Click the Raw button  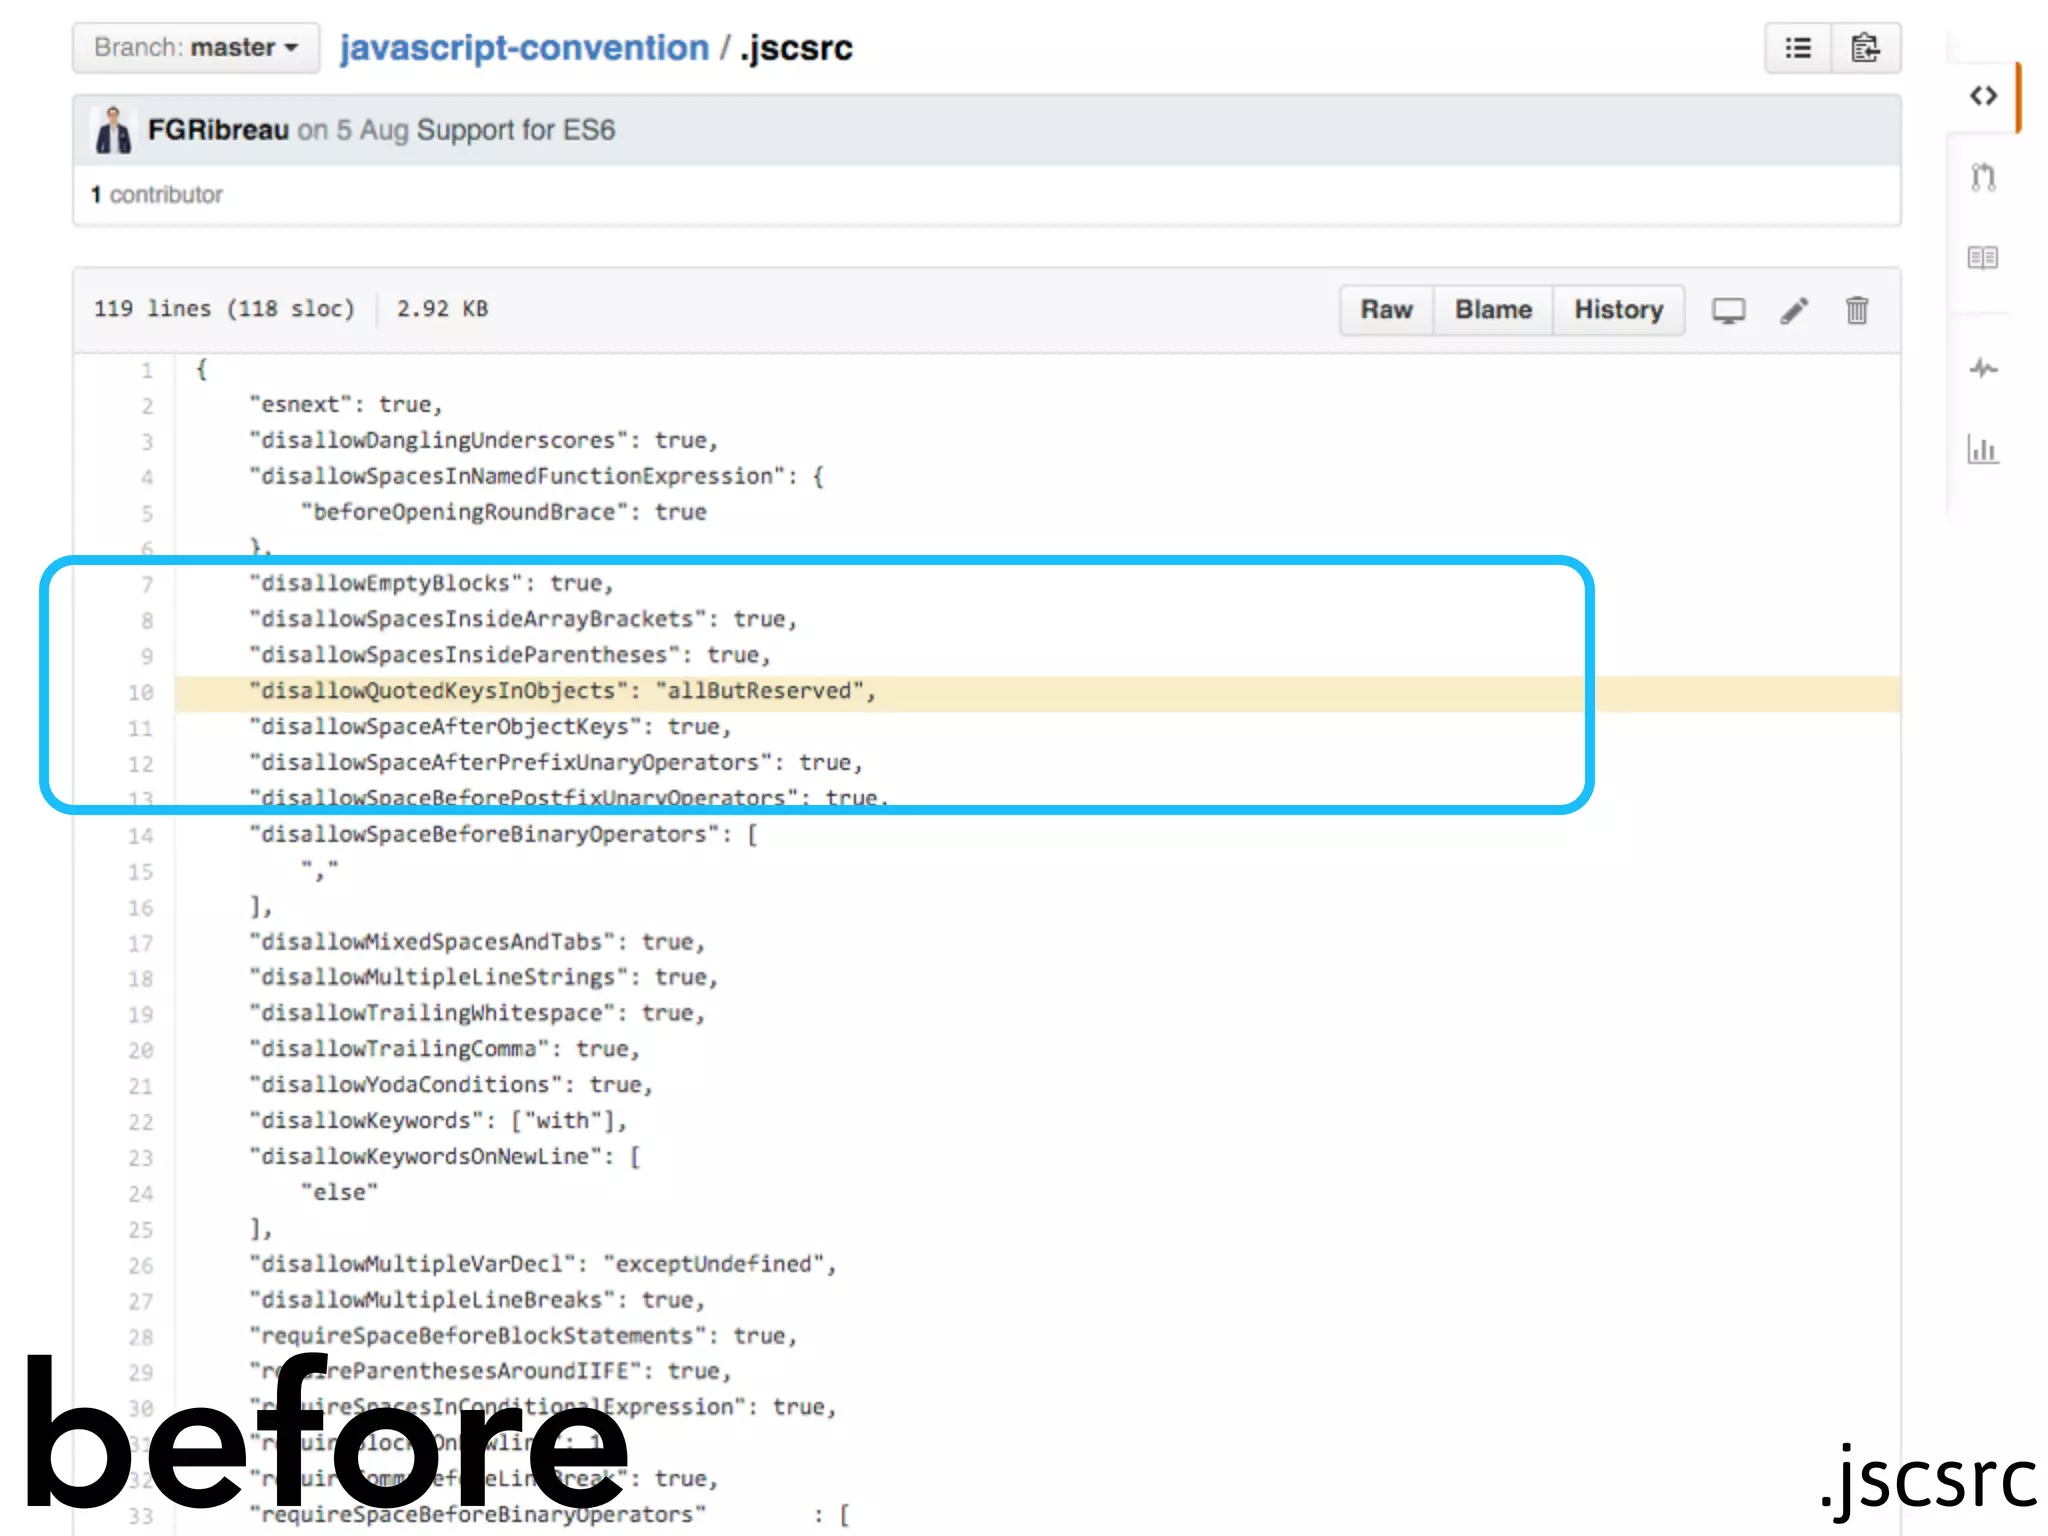[1386, 310]
